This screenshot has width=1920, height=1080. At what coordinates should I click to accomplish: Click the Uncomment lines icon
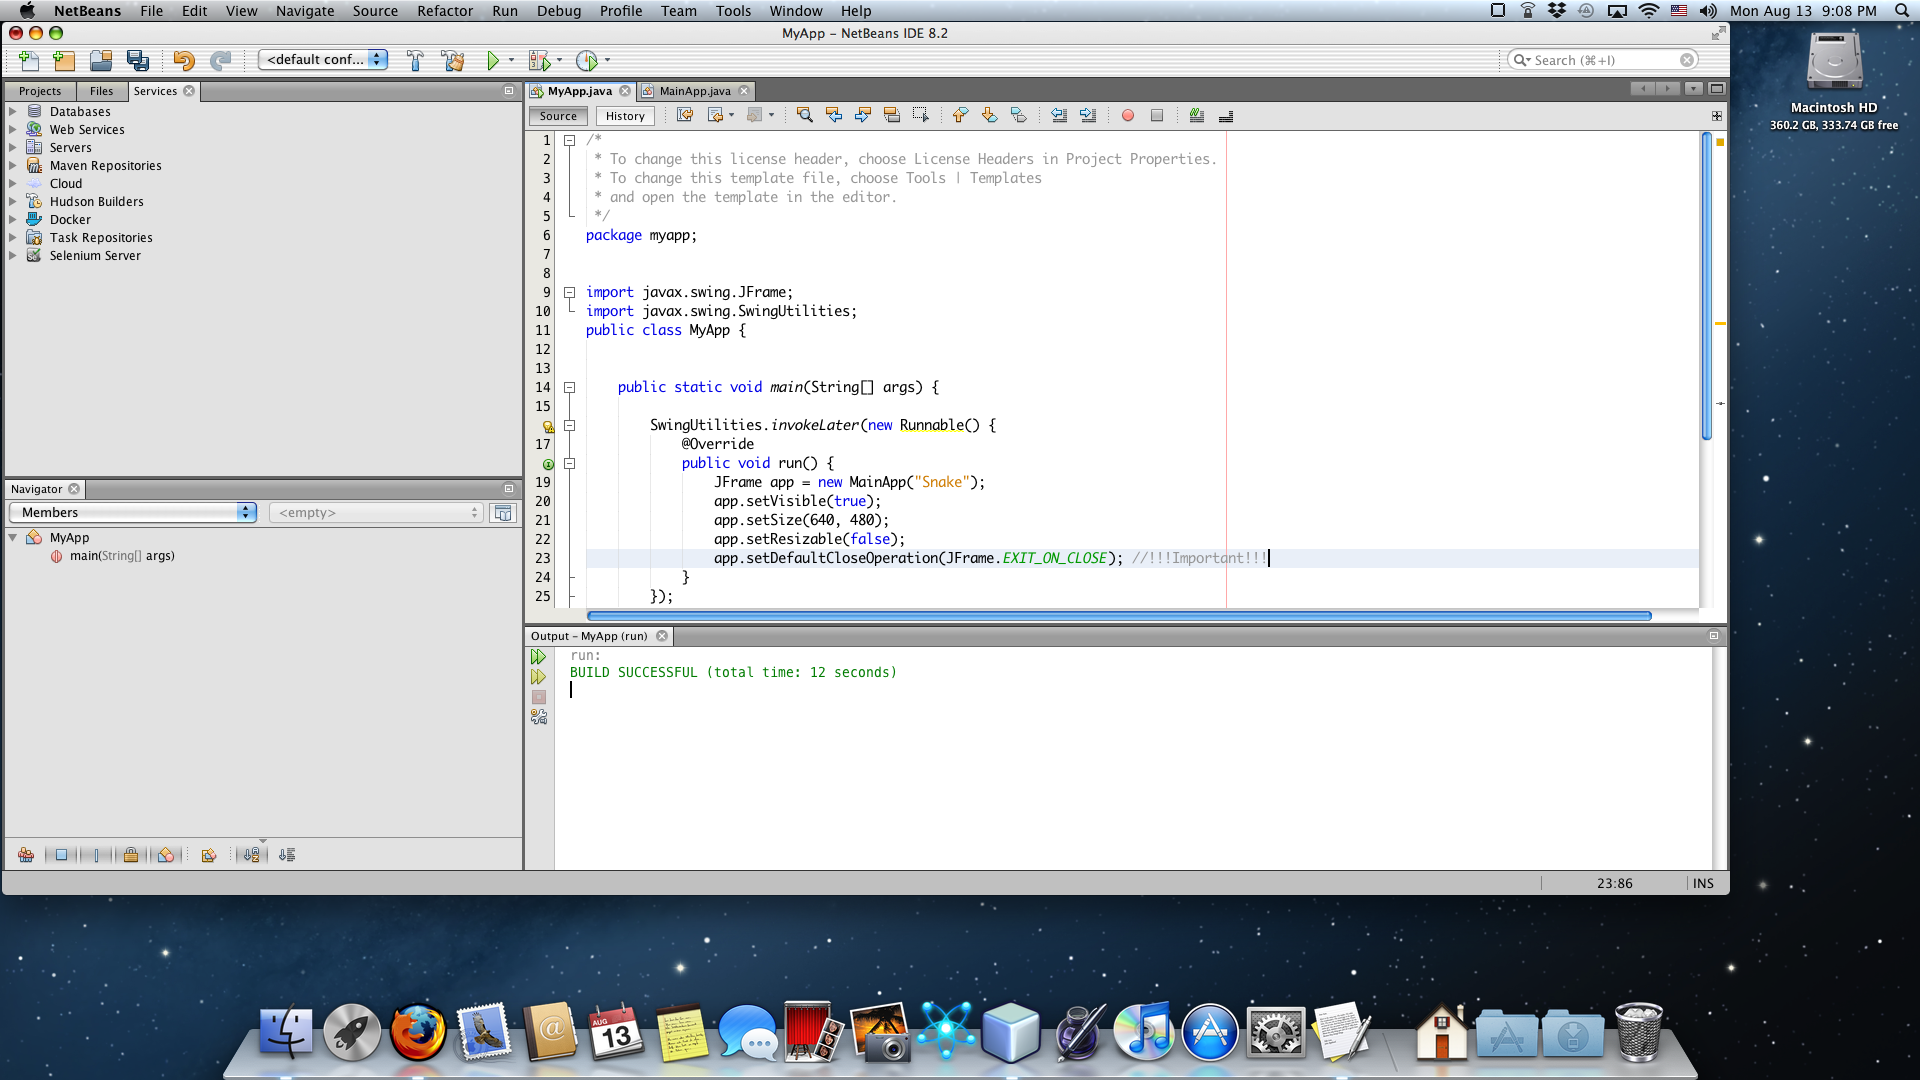[1226, 115]
